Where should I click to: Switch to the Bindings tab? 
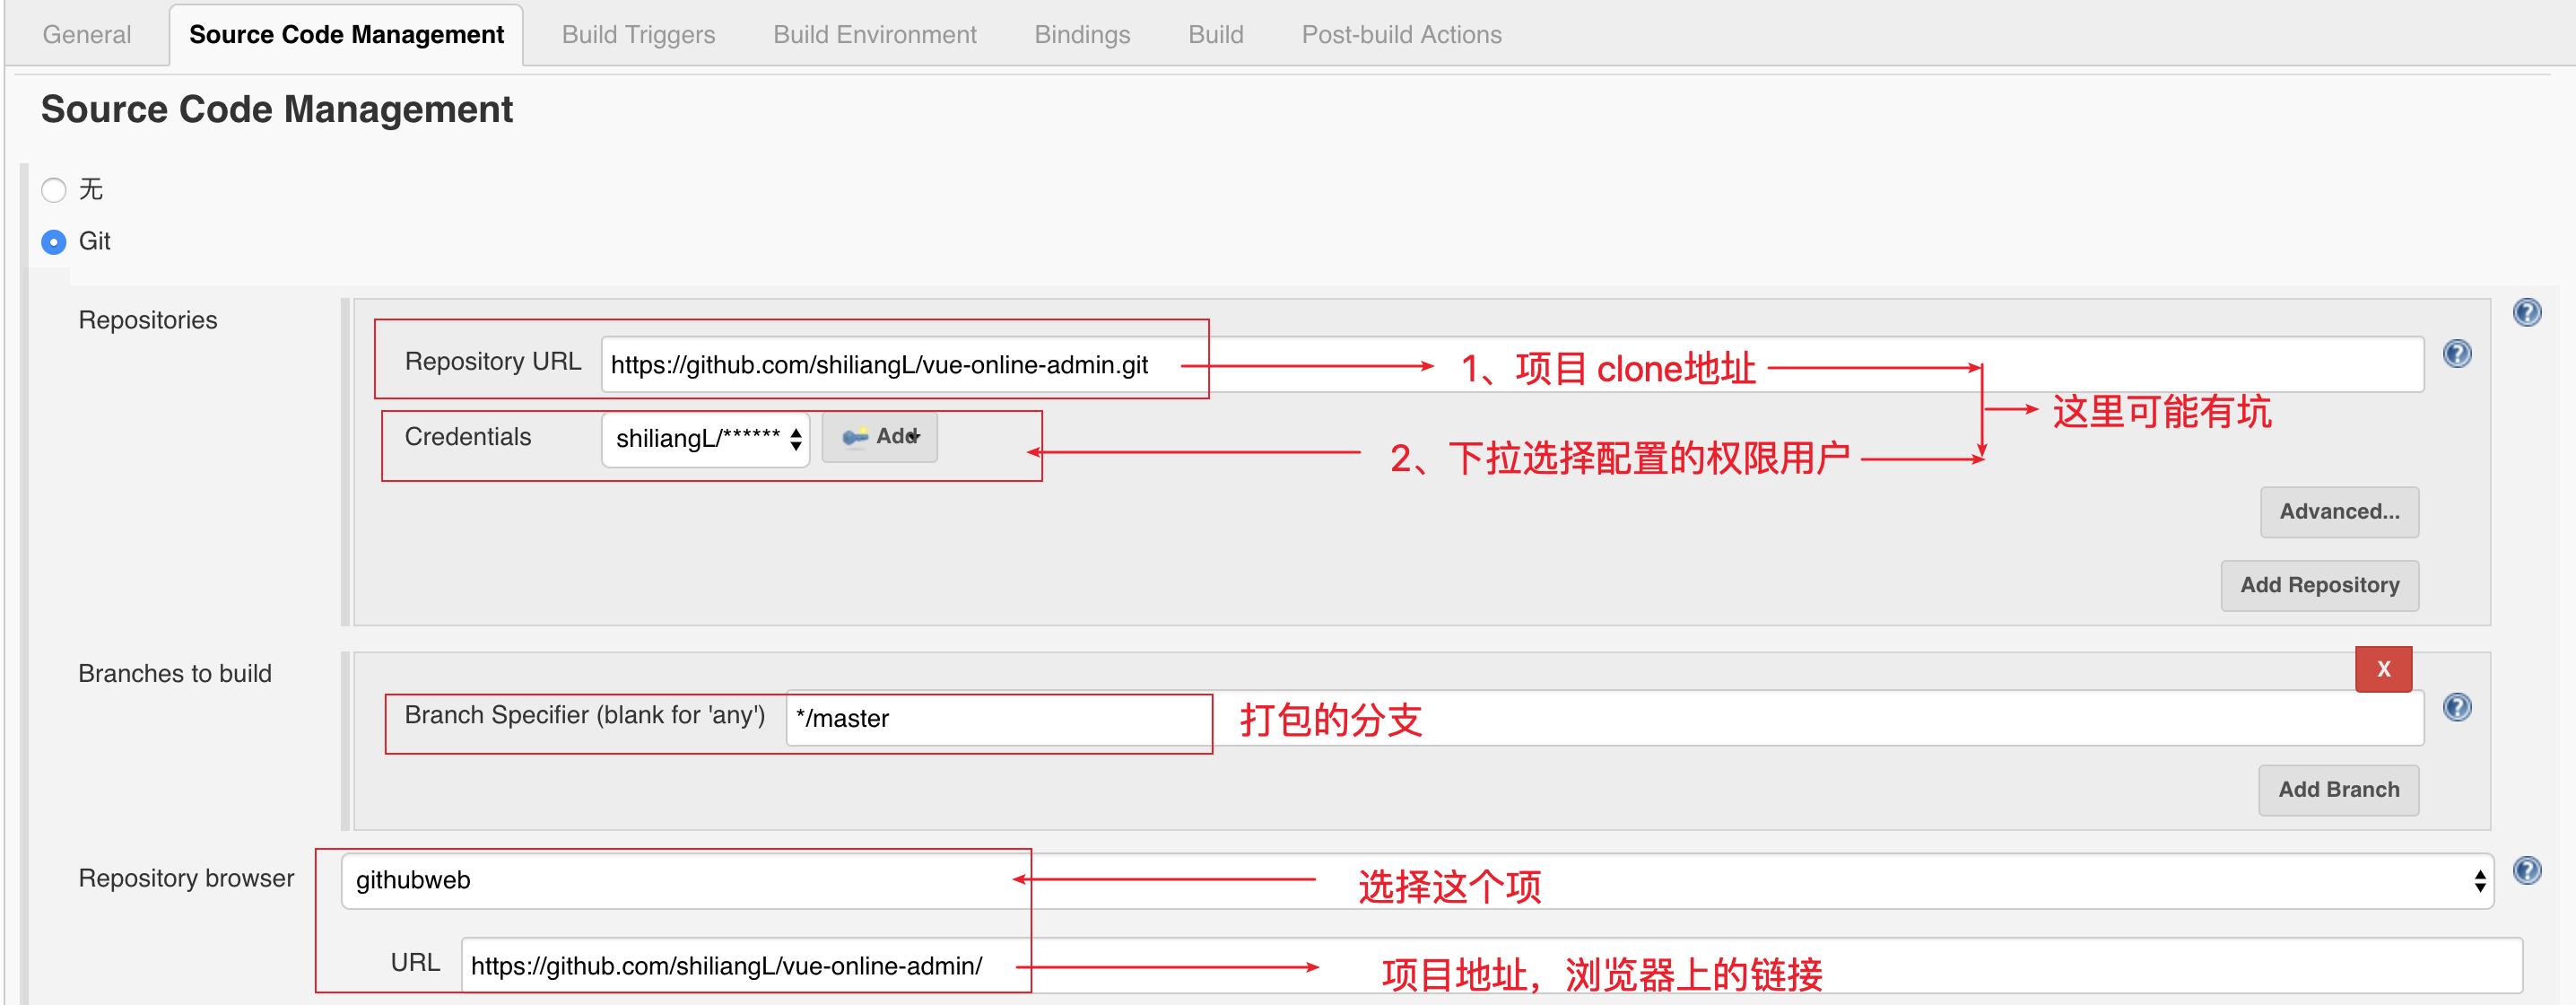[x=1082, y=35]
